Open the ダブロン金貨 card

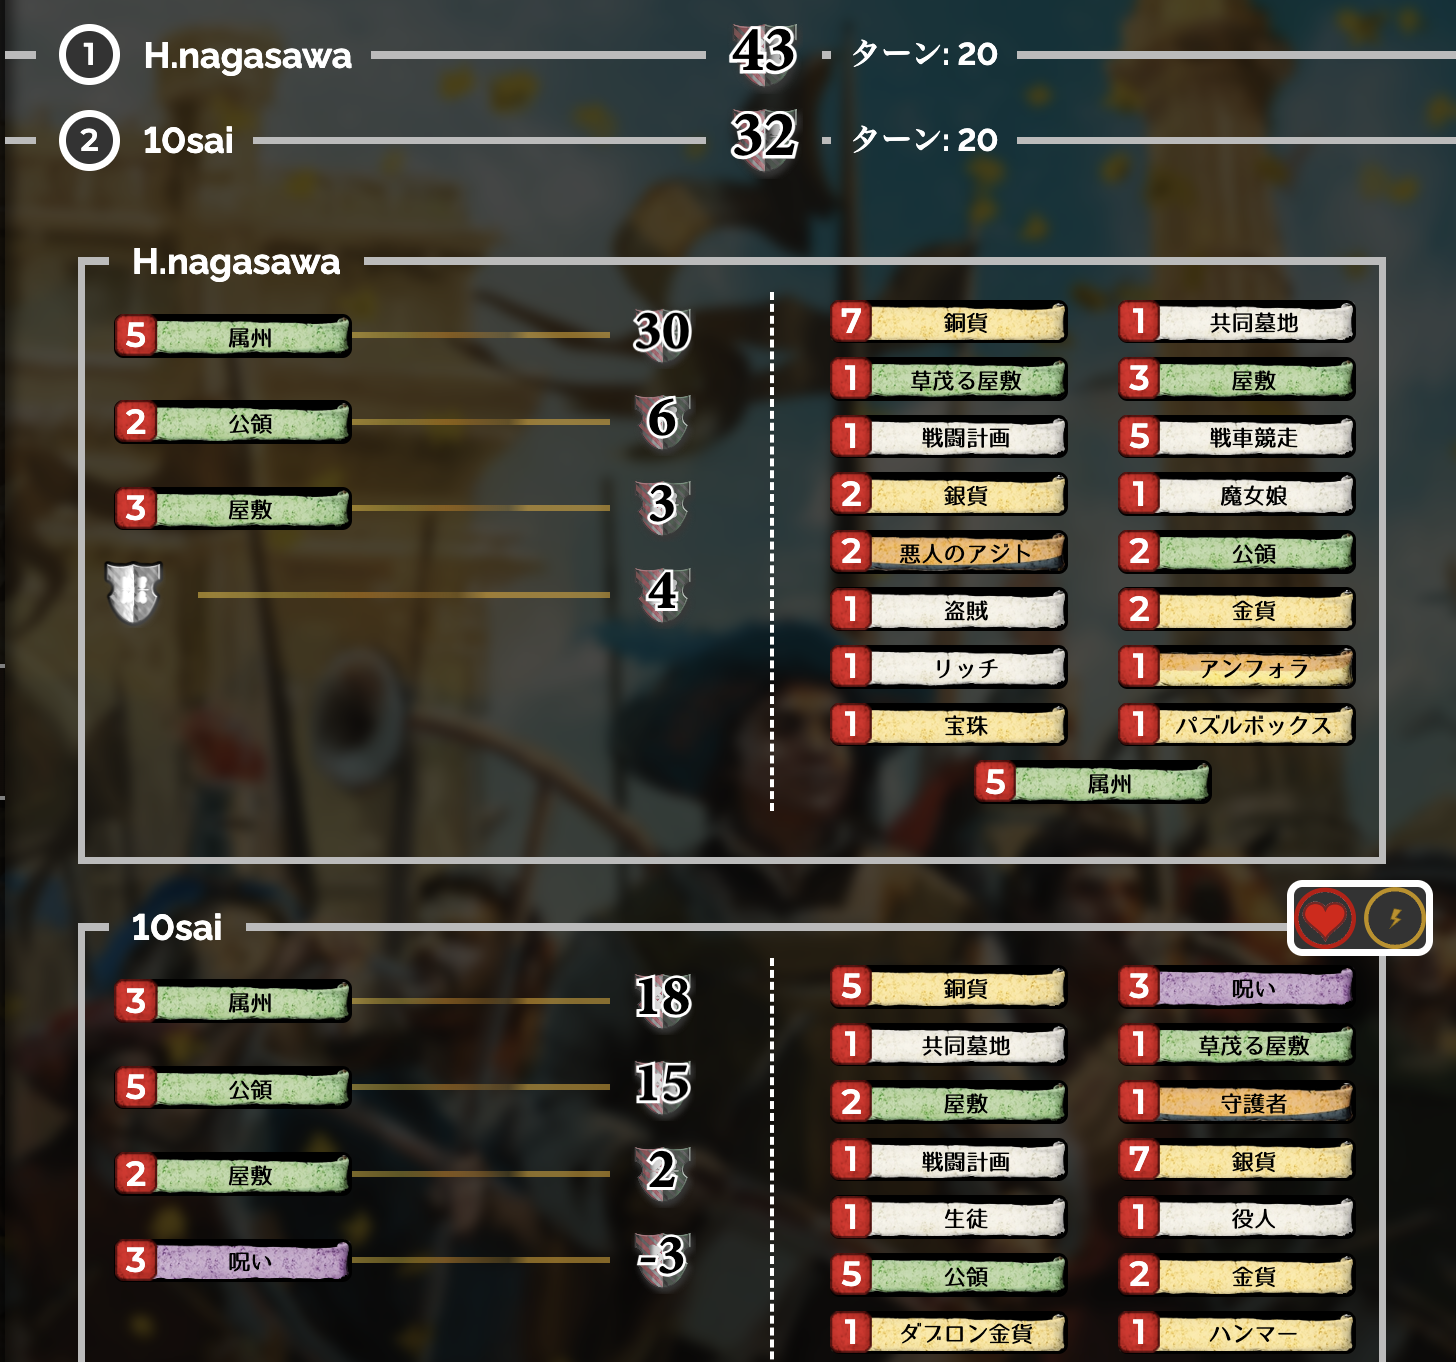pyautogui.click(x=949, y=1332)
